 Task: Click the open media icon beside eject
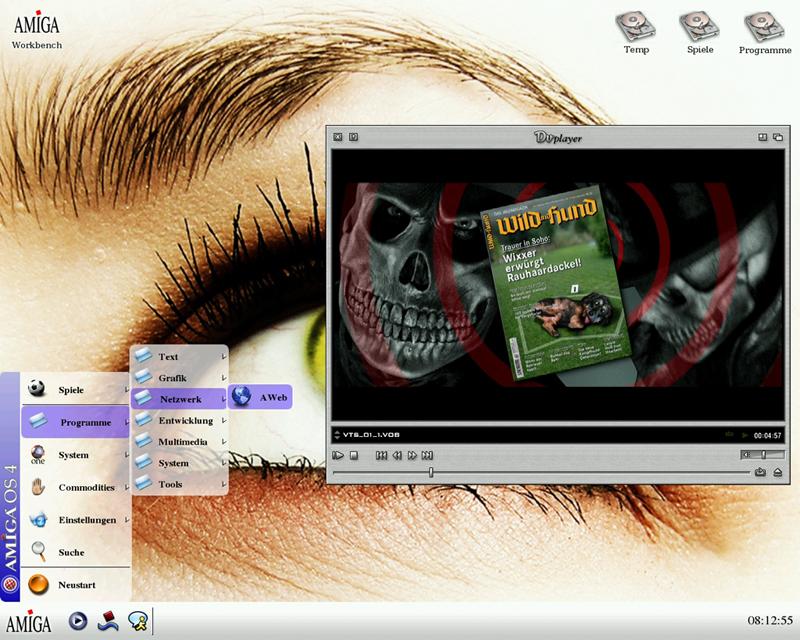760,473
